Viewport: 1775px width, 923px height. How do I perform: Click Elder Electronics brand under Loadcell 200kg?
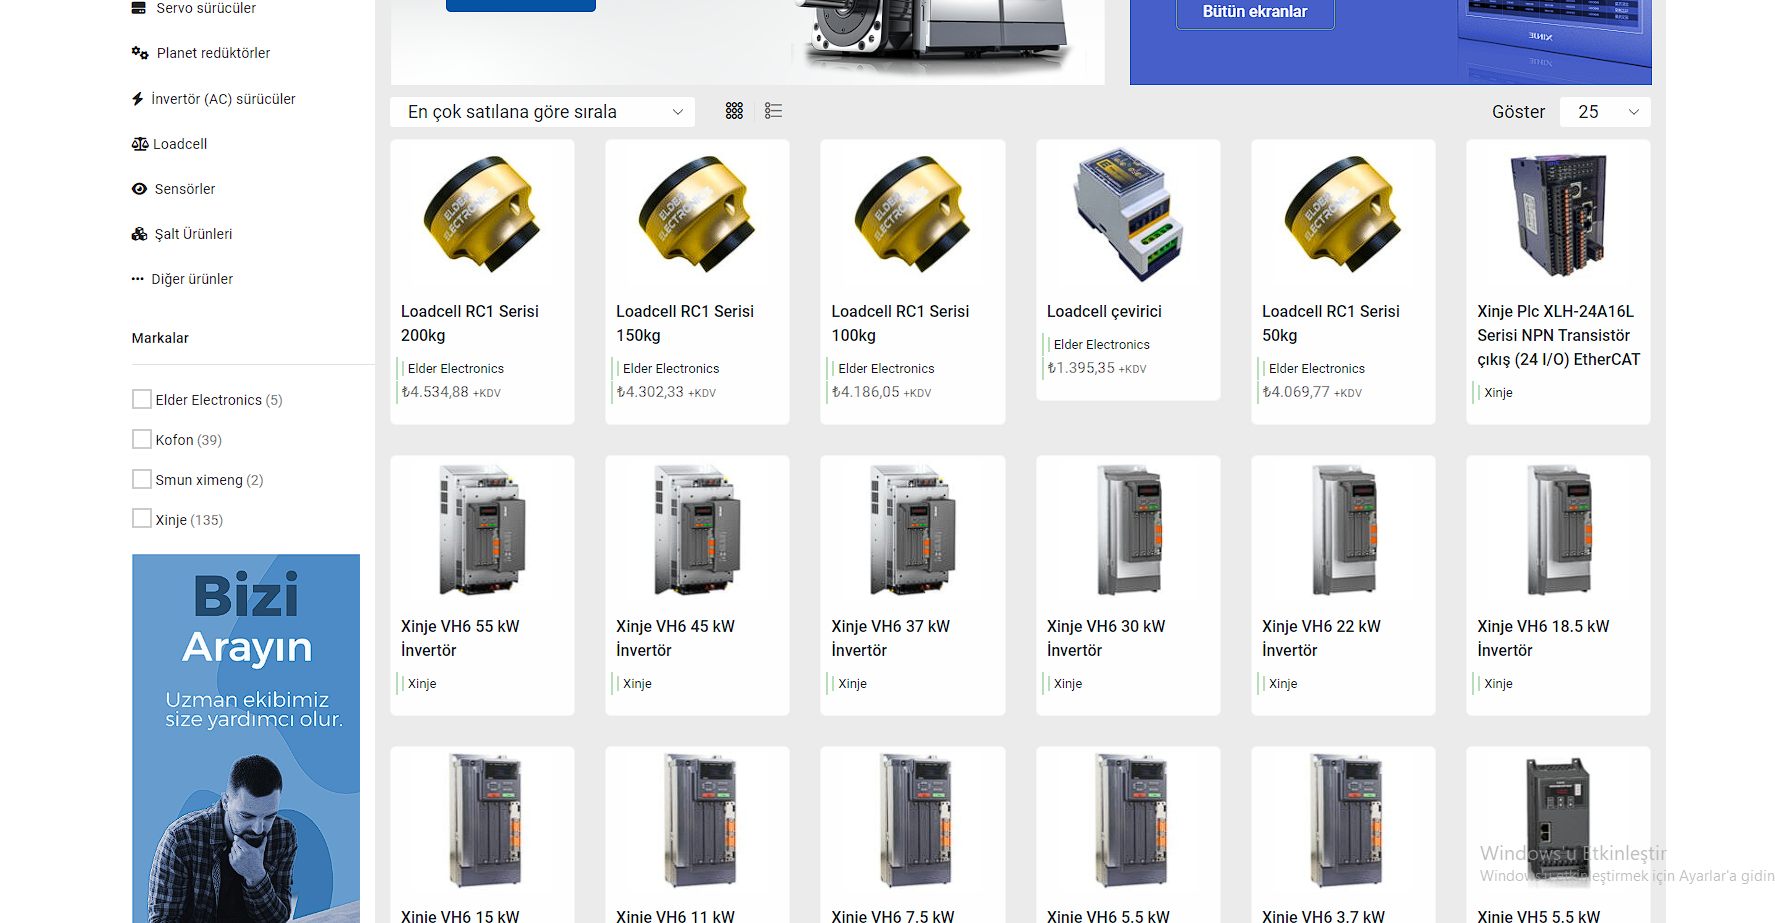456,369
